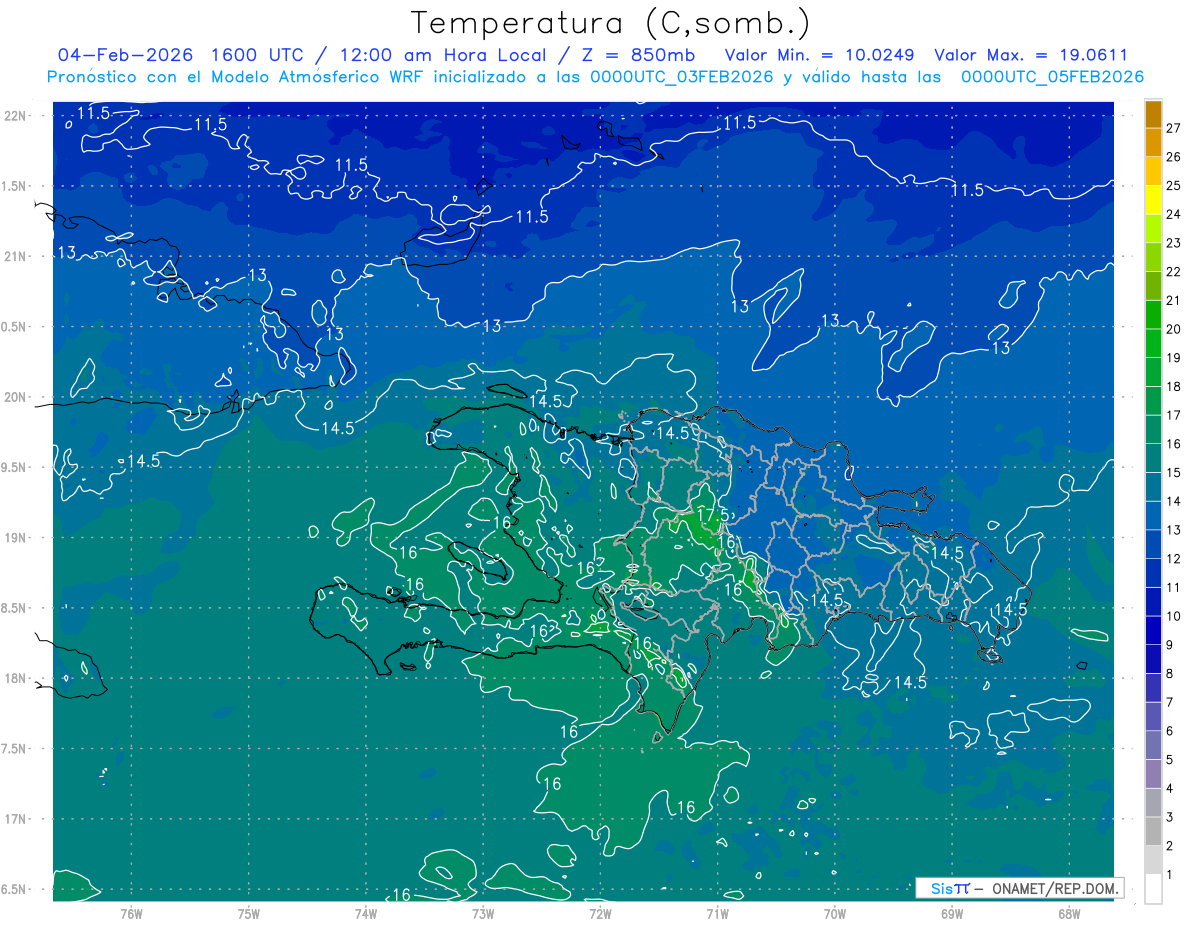The height and width of the screenshot is (927, 1200).
Task: Click the '17.5' contour label on map
Action: coord(712,514)
